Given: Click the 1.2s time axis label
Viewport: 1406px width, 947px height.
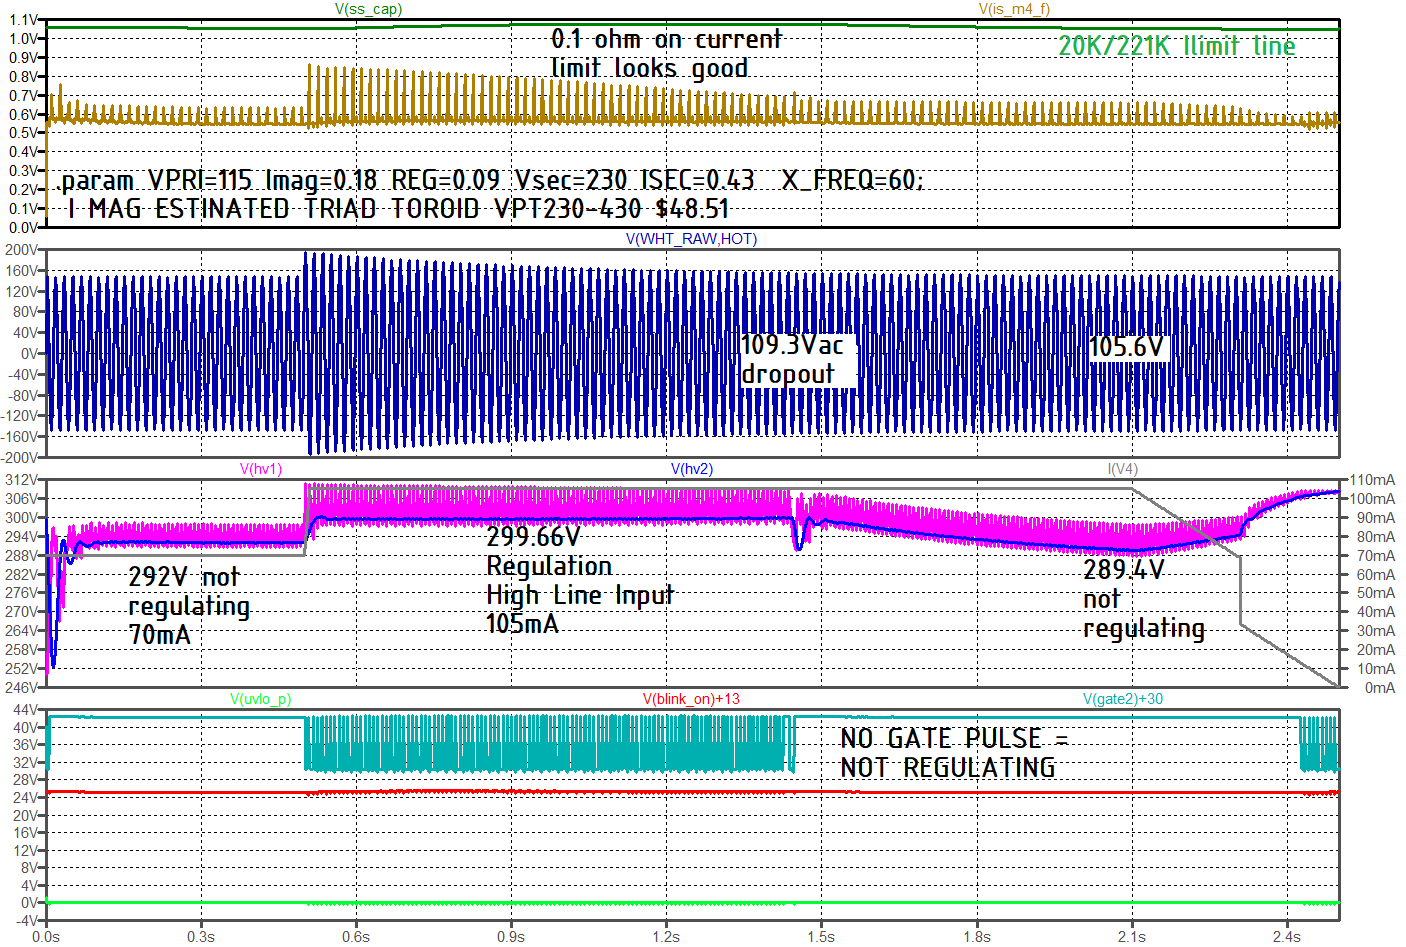Looking at the screenshot, I should tap(666, 937).
